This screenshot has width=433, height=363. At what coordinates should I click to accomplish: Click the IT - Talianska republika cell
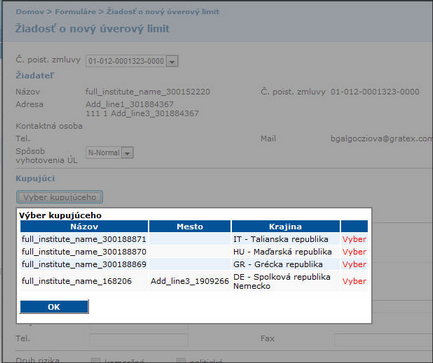(286, 239)
